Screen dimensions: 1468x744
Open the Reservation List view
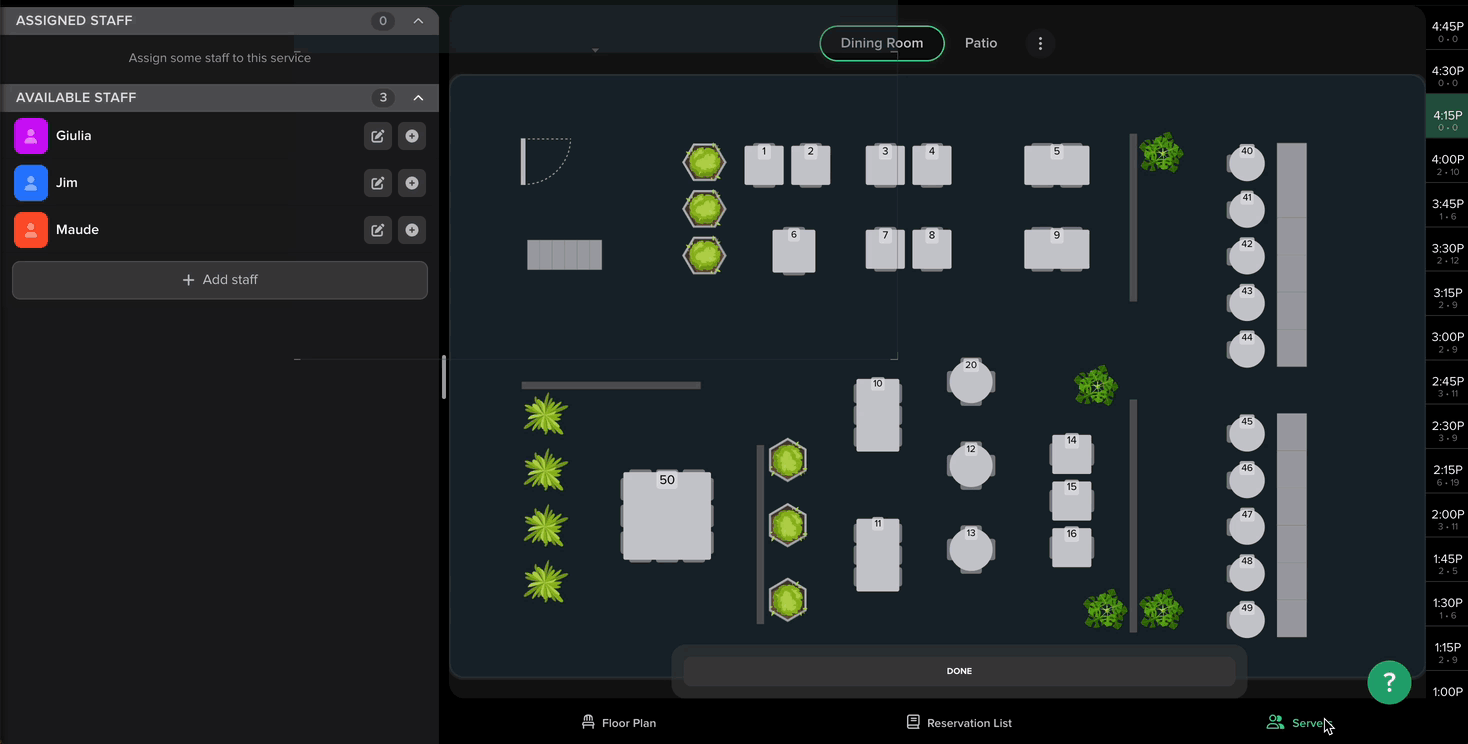pos(959,723)
